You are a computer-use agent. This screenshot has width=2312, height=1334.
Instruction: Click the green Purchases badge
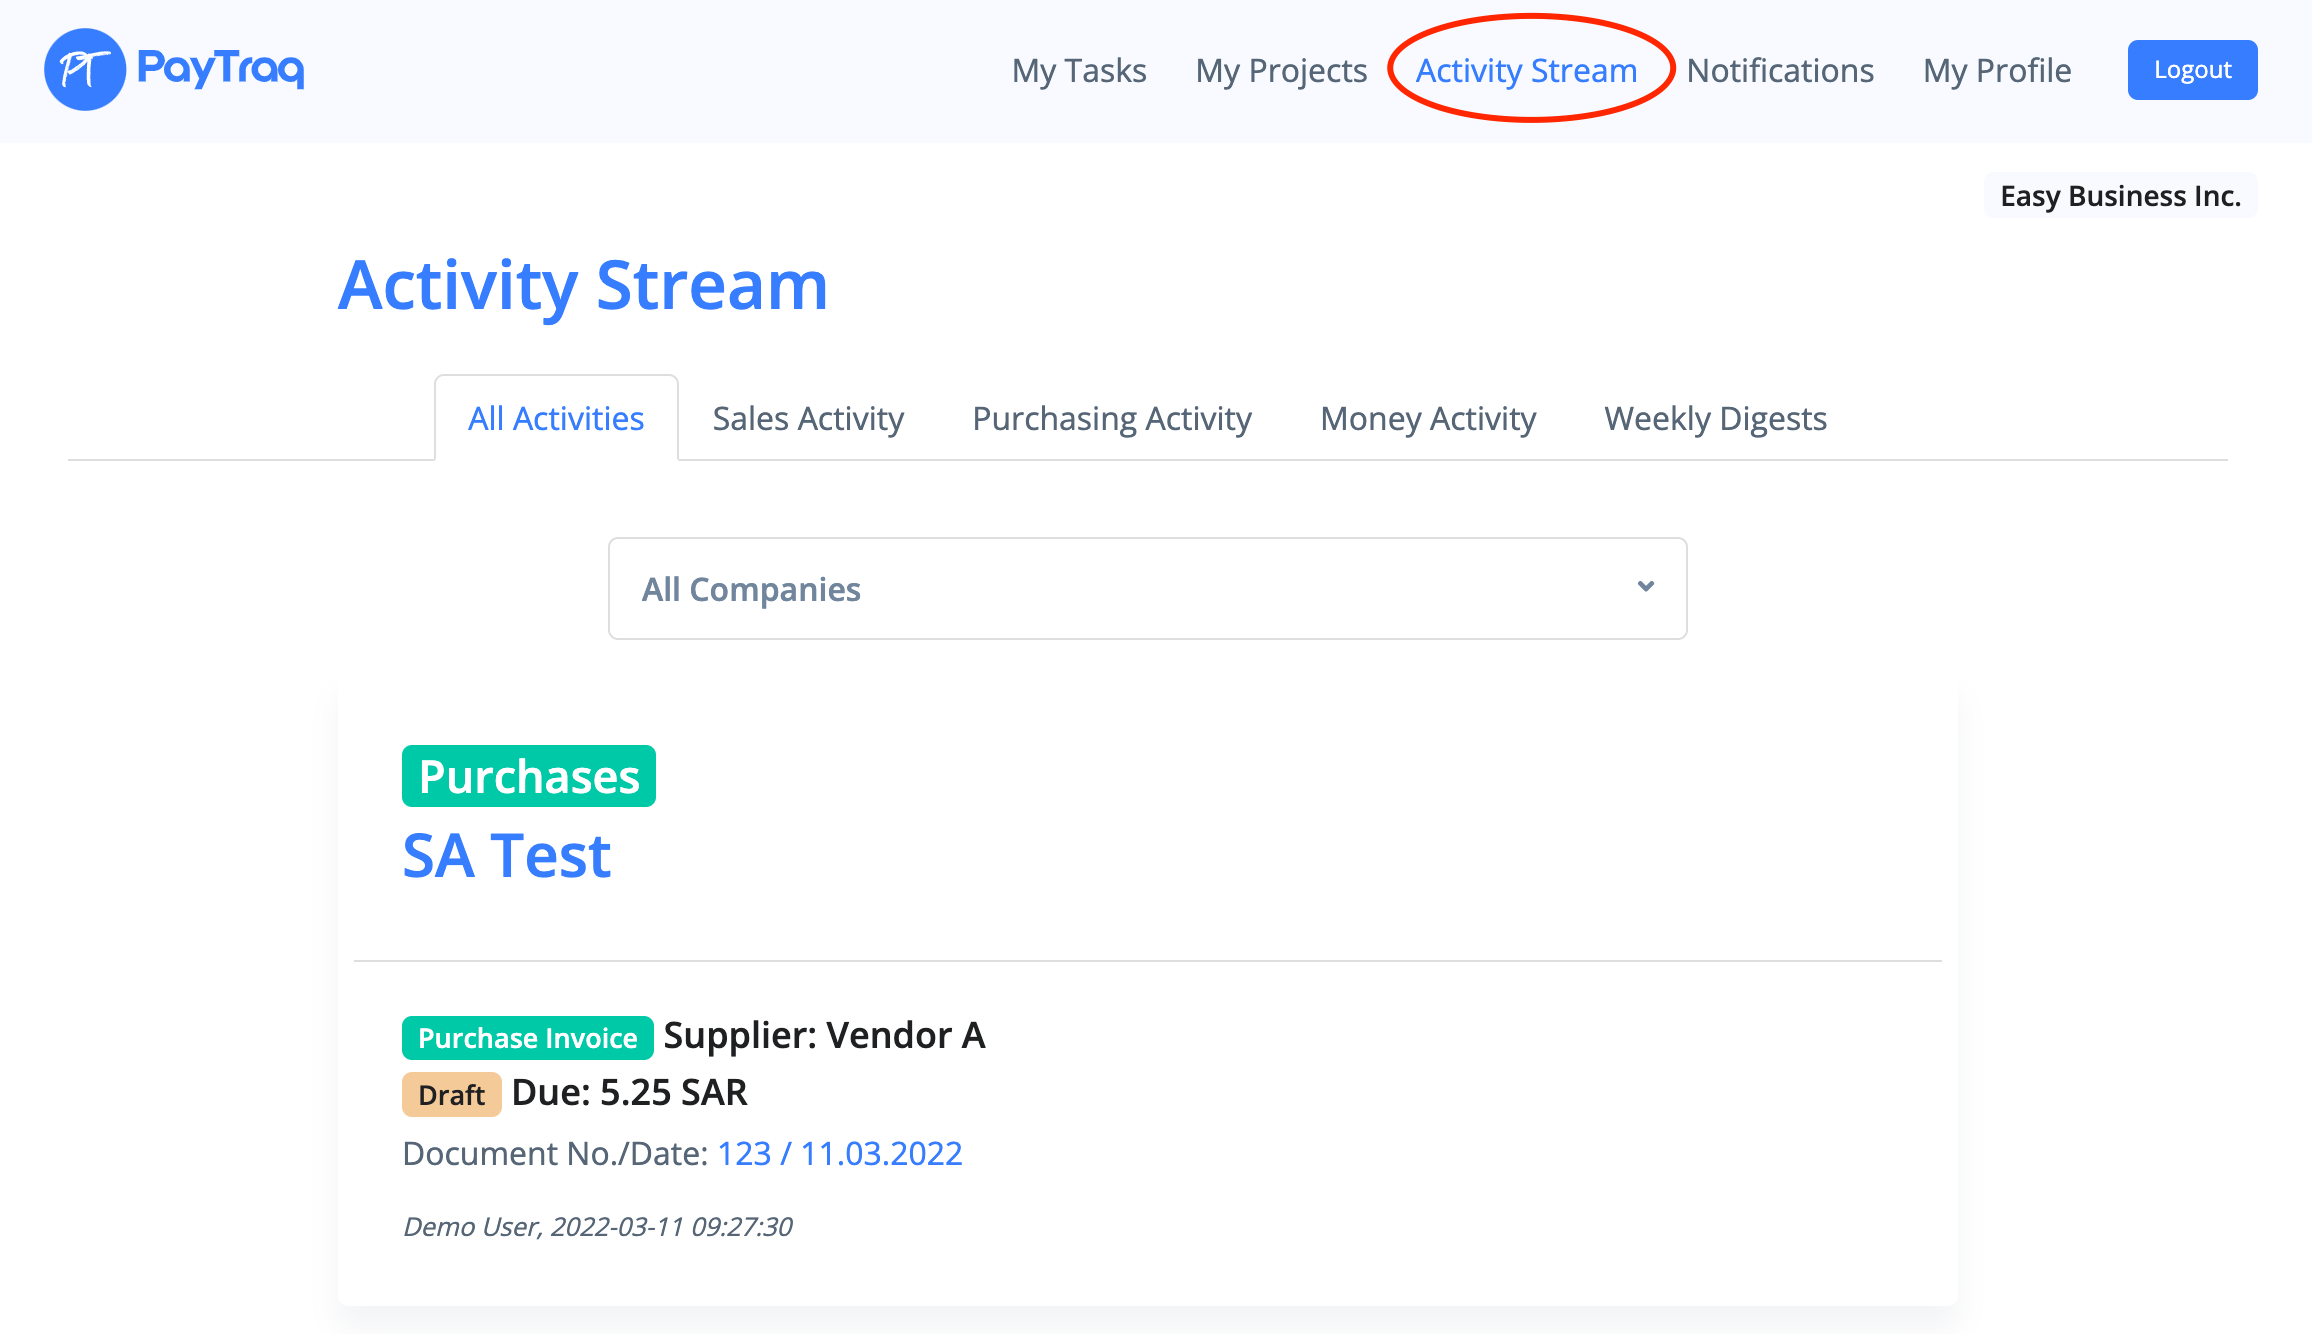(x=528, y=777)
